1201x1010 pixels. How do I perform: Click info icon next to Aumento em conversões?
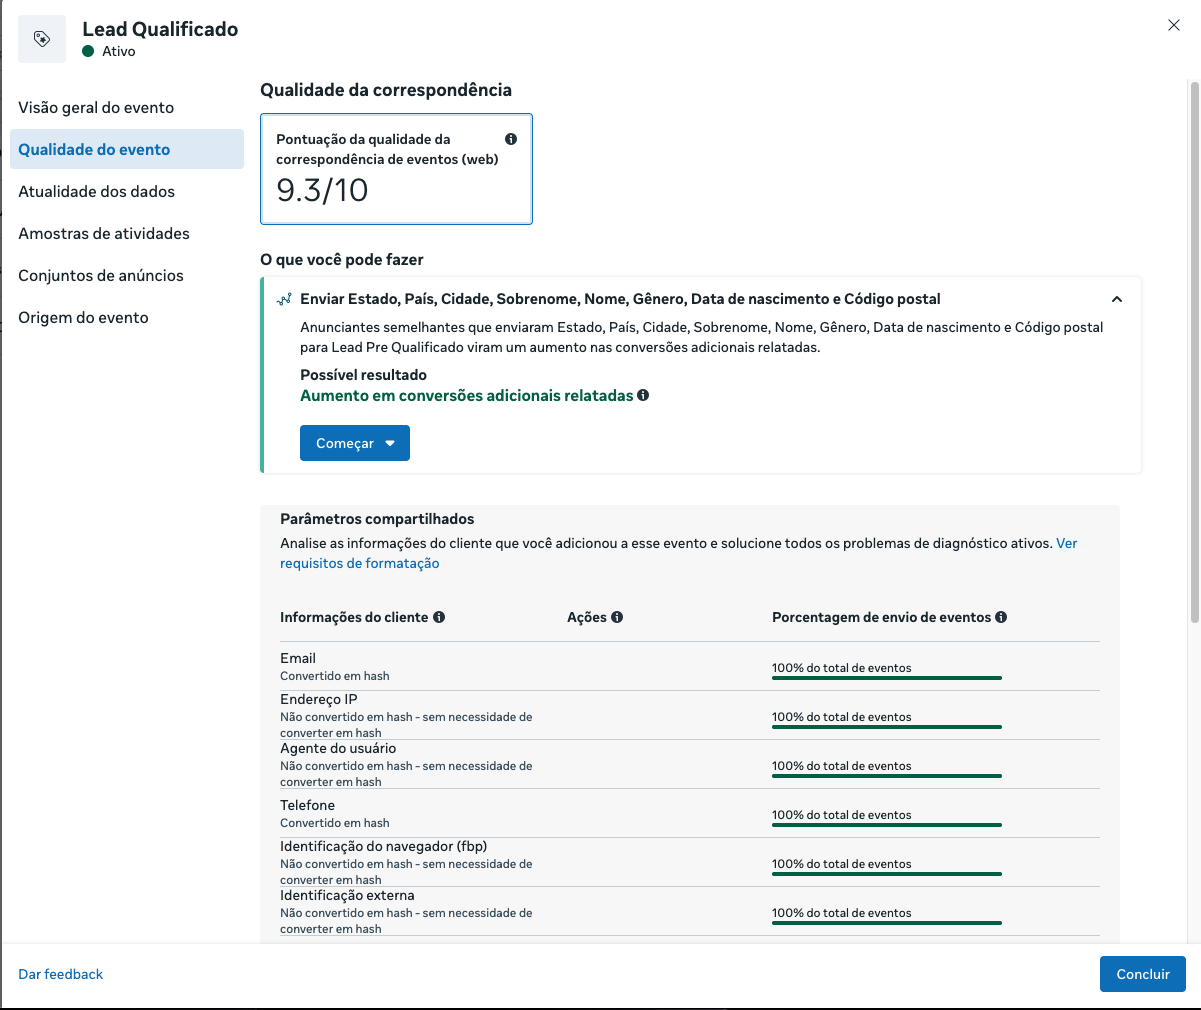pos(643,395)
